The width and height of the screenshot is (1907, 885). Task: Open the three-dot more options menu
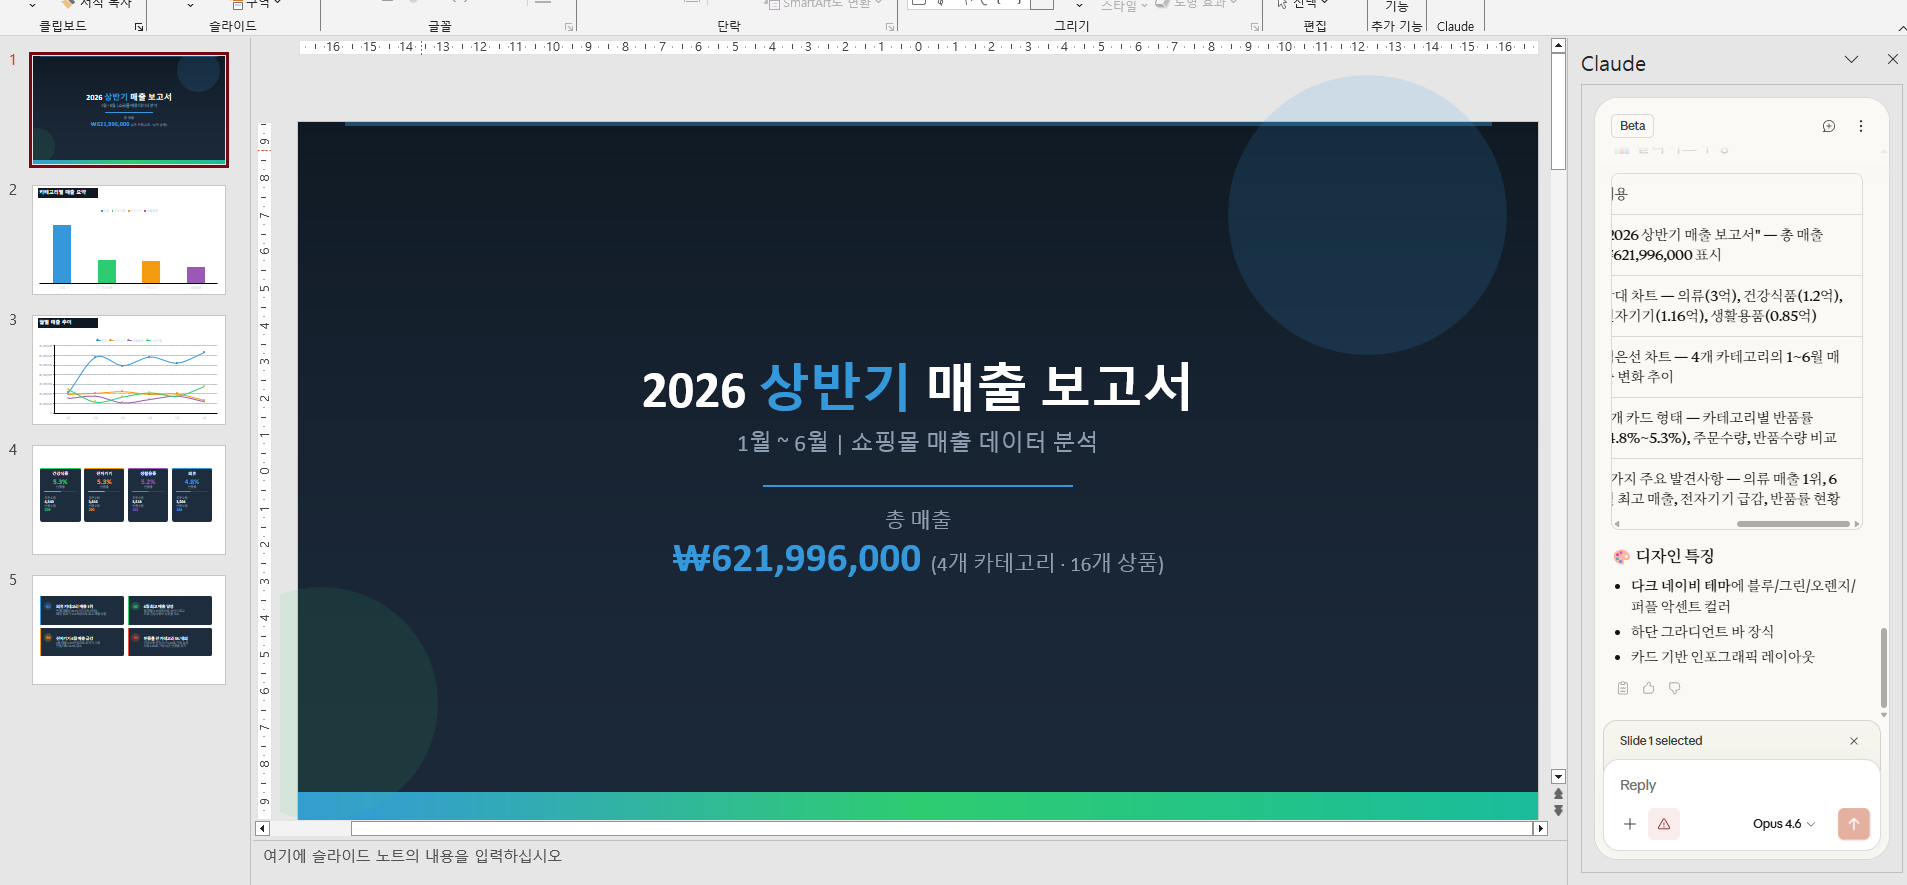(1860, 126)
